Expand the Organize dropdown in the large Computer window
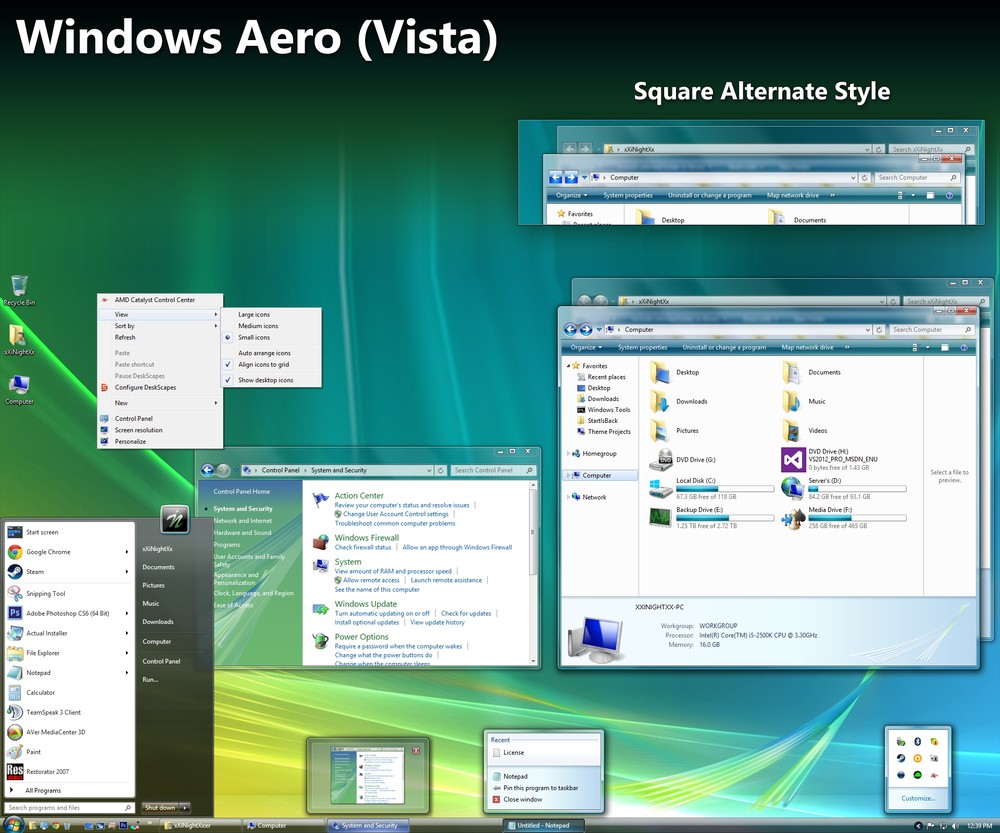This screenshot has height=833, width=1000. coord(587,348)
